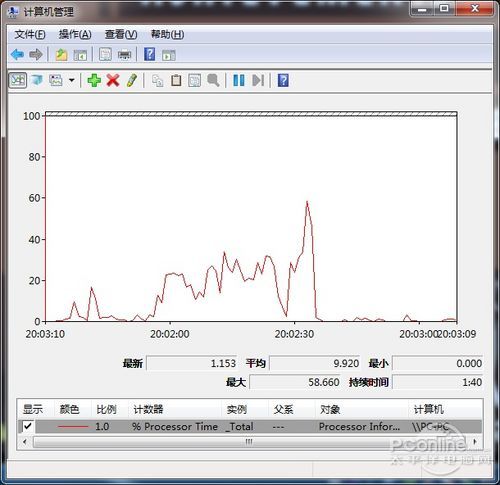Pause the display with the freeze button

pyautogui.click(x=239, y=80)
